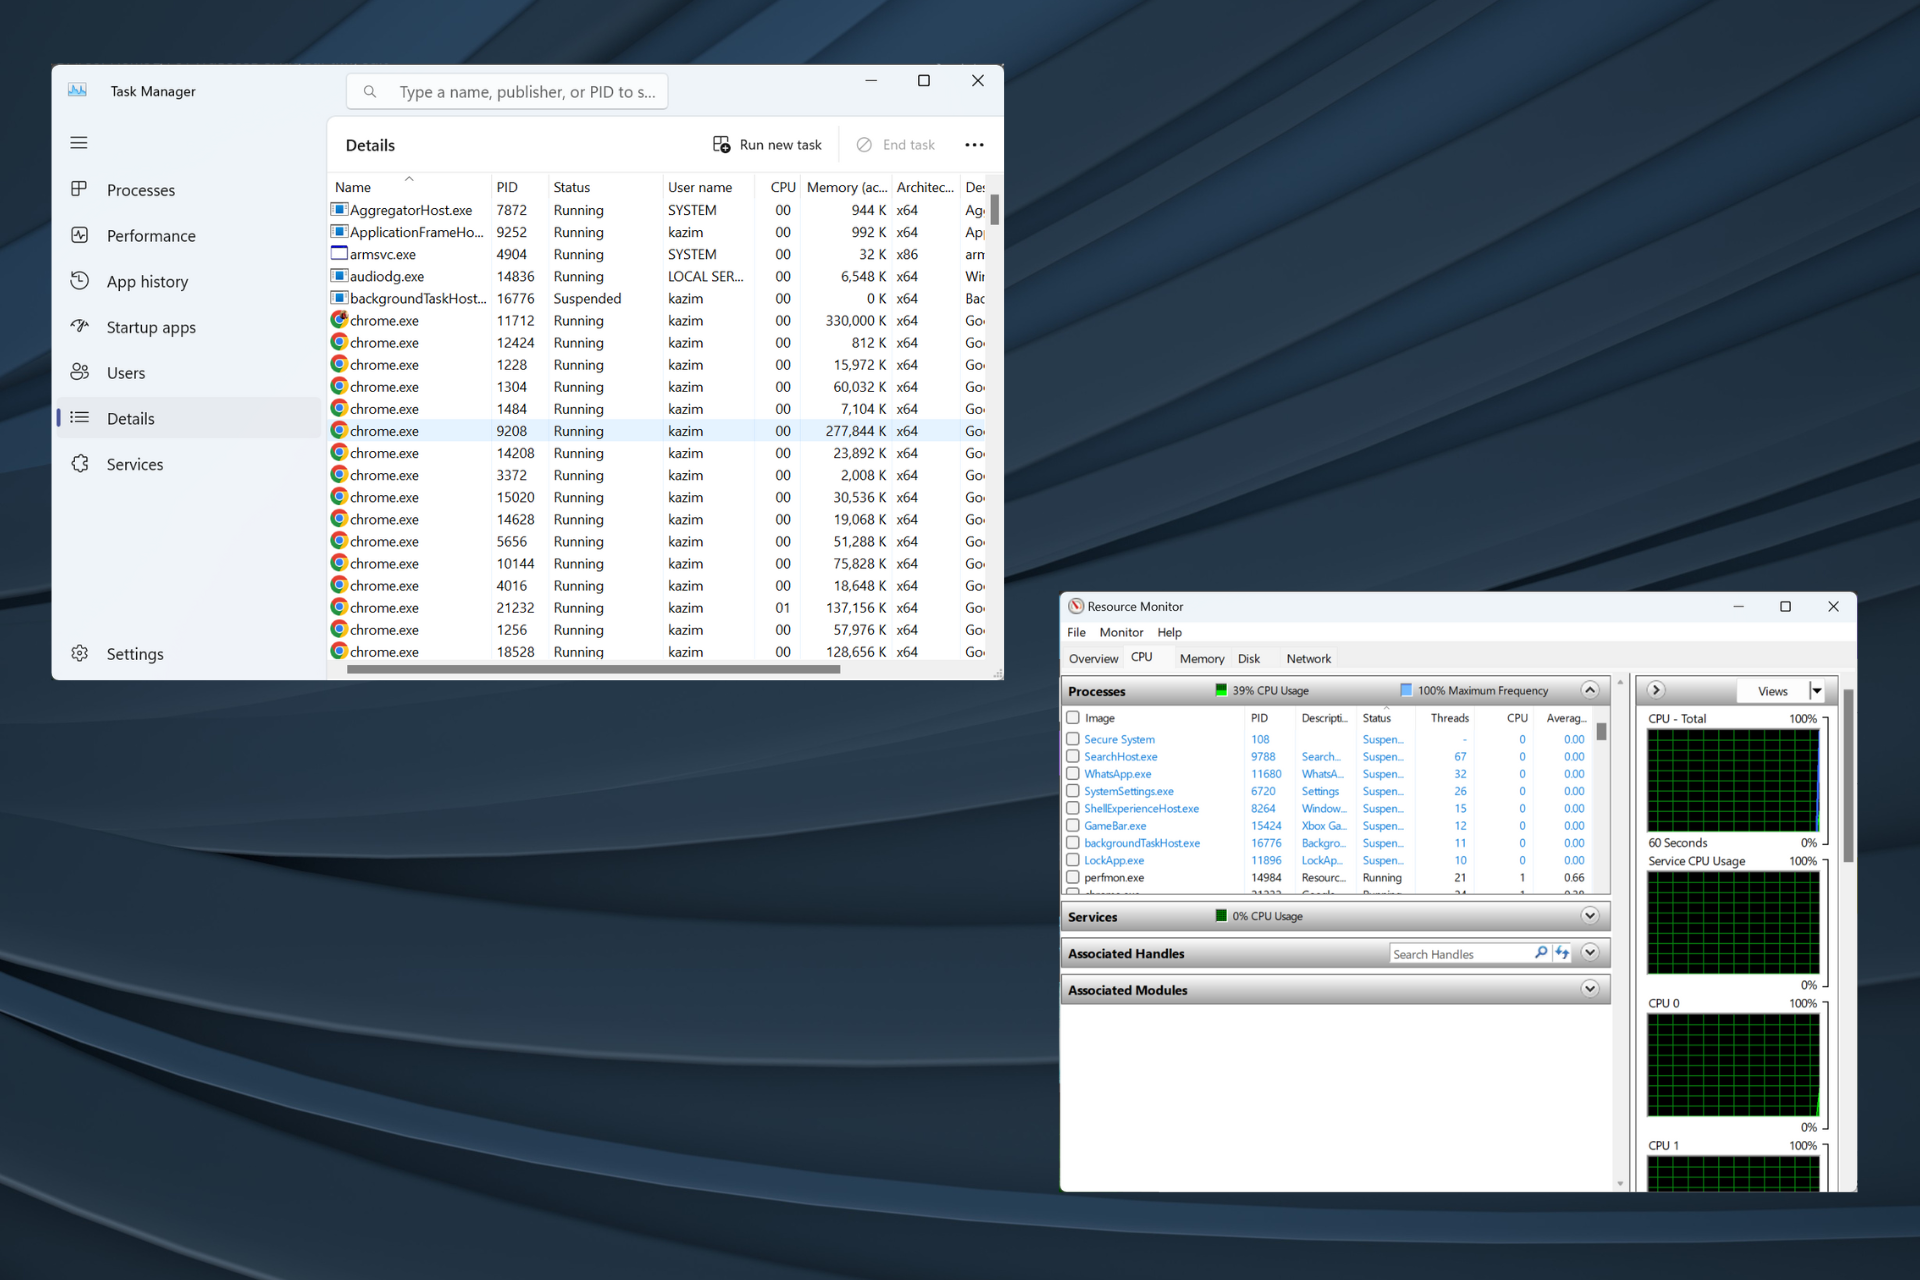Screen dimensions: 1920x1280
Task: Click the End task button
Action: pyautogui.click(x=896, y=145)
